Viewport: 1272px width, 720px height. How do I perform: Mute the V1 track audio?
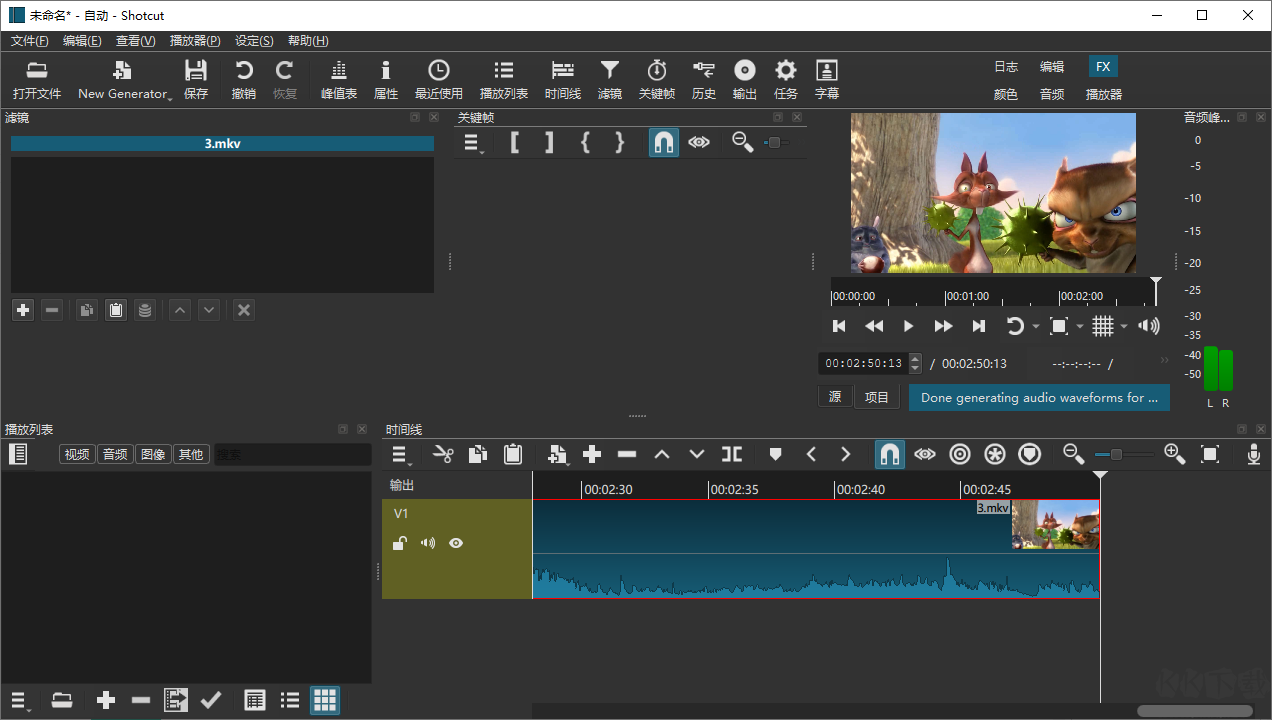[428, 543]
